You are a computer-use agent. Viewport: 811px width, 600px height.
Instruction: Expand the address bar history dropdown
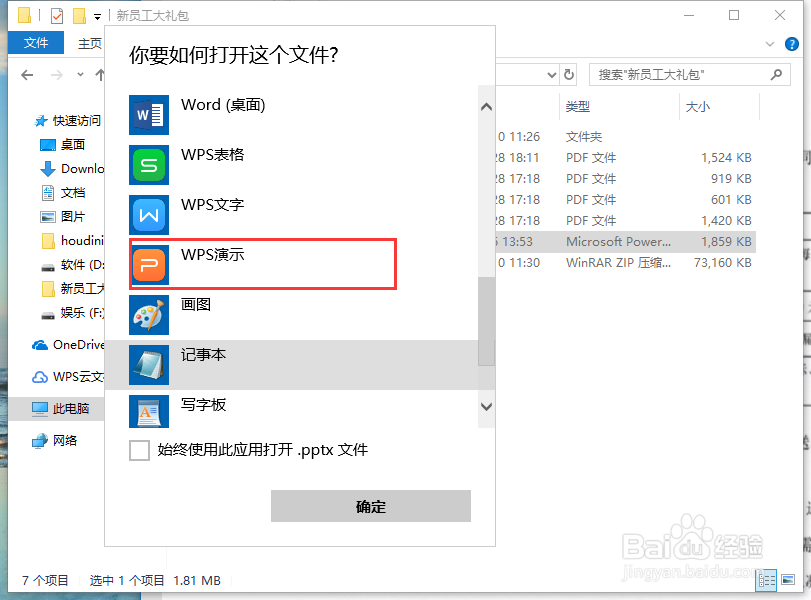tap(552, 75)
